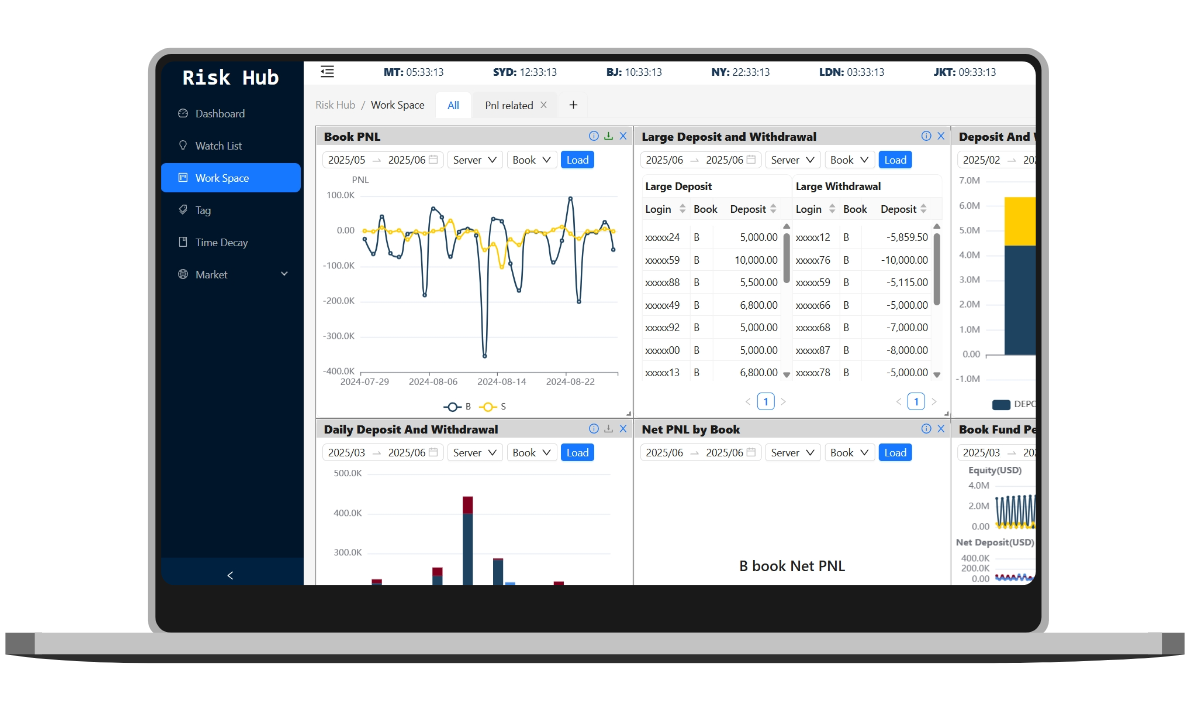Sort Large Withdrawal table by Login

(833, 209)
